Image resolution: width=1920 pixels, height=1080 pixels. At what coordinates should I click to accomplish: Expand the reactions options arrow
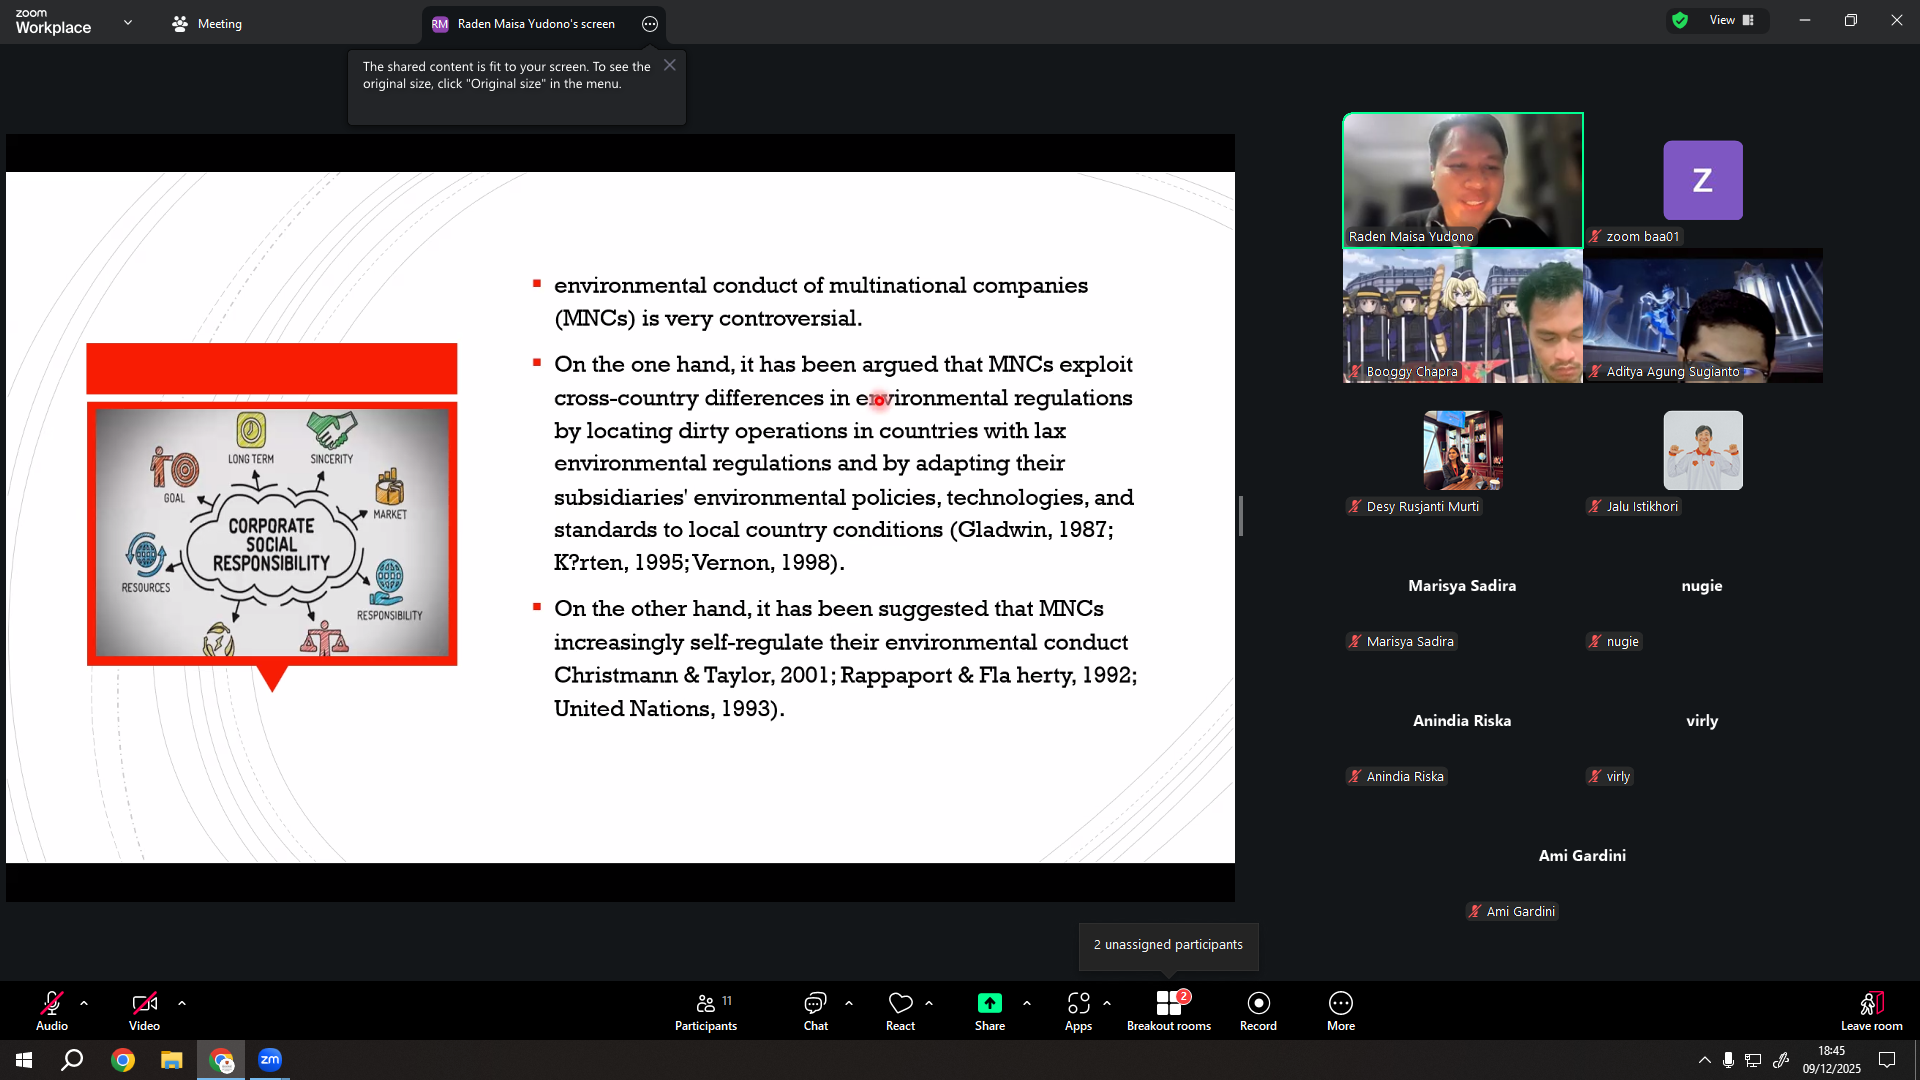click(929, 1003)
